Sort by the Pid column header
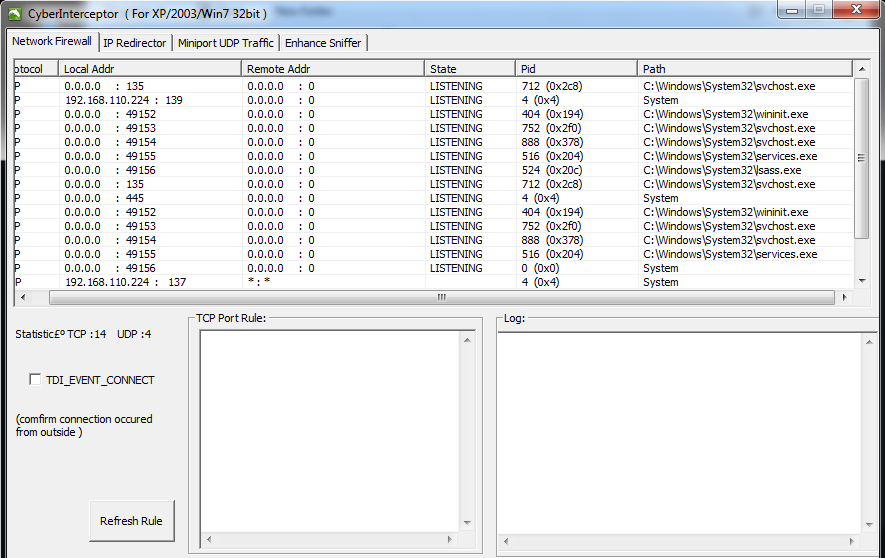The height and width of the screenshot is (558, 885). tap(576, 69)
